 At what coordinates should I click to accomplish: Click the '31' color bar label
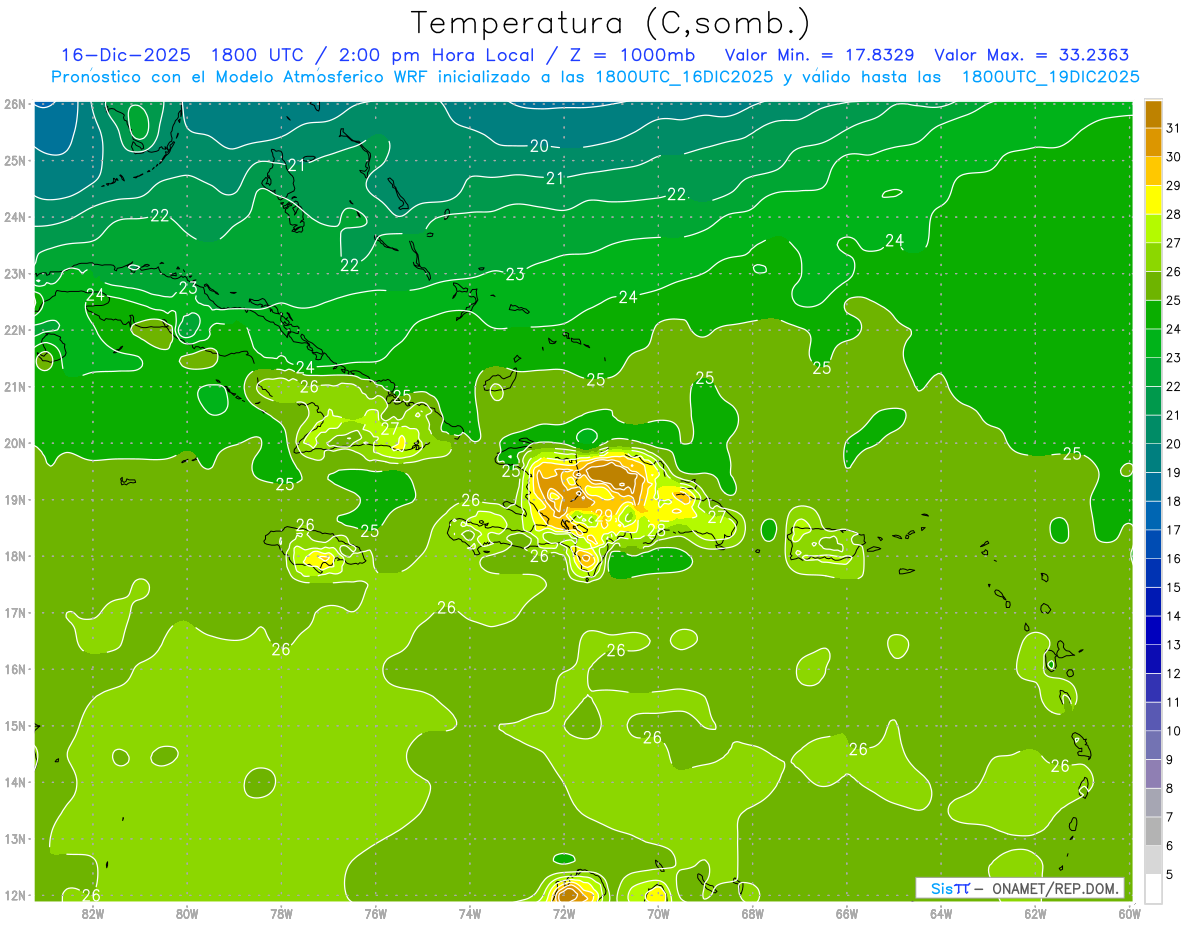[x=1174, y=128]
